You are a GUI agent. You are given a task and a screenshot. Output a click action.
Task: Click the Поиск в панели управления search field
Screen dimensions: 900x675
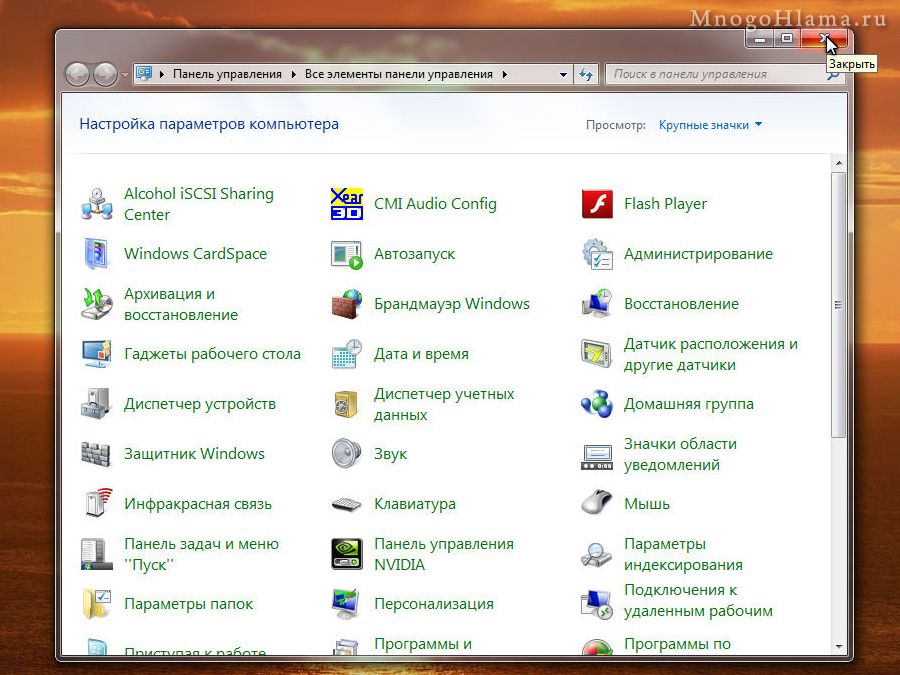click(x=715, y=74)
